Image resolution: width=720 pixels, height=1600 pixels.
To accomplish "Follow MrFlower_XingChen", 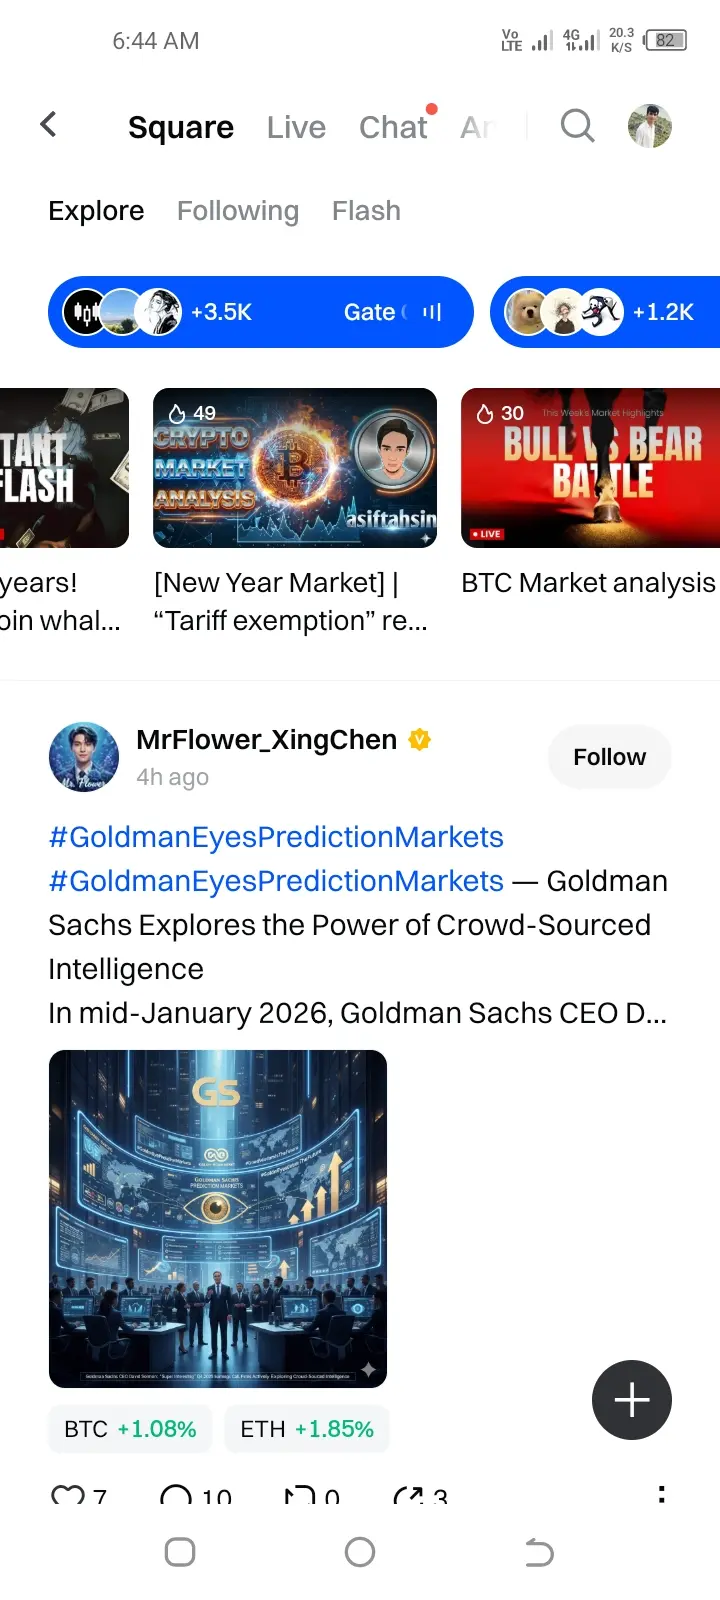I will point(609,757).
